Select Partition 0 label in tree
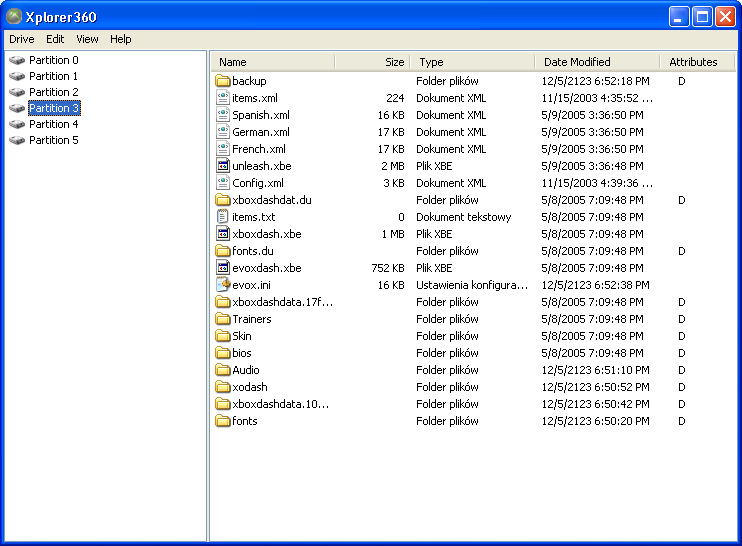Image resolution: width=742 pixels, height=546 pixels. click(x=53, y=60)
